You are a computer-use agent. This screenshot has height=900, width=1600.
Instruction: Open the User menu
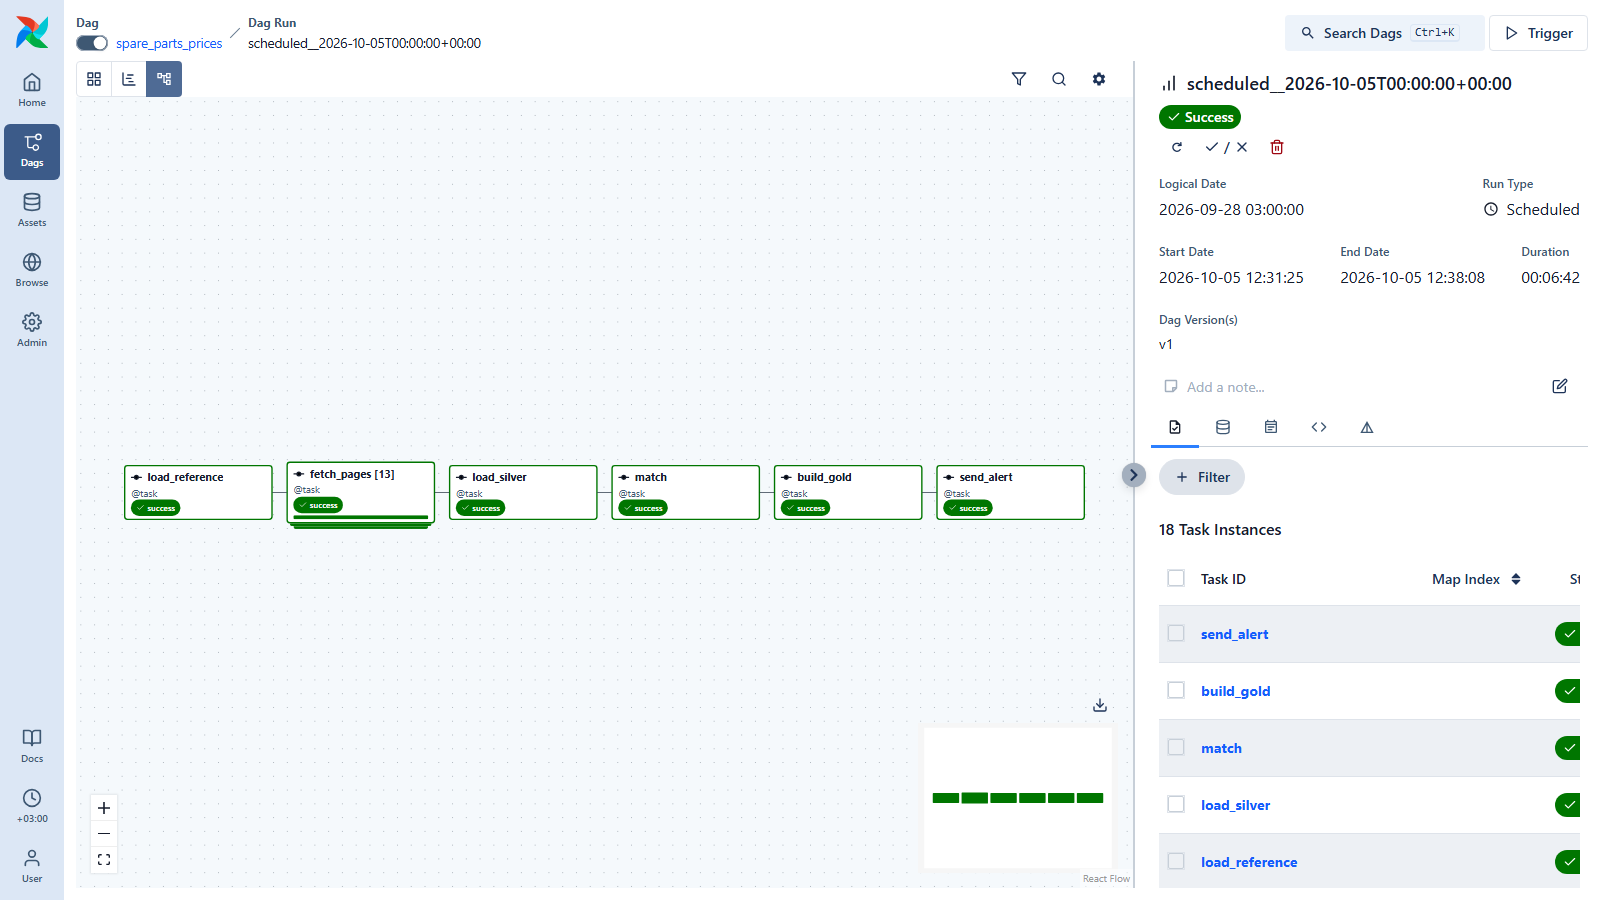(32, 867)
